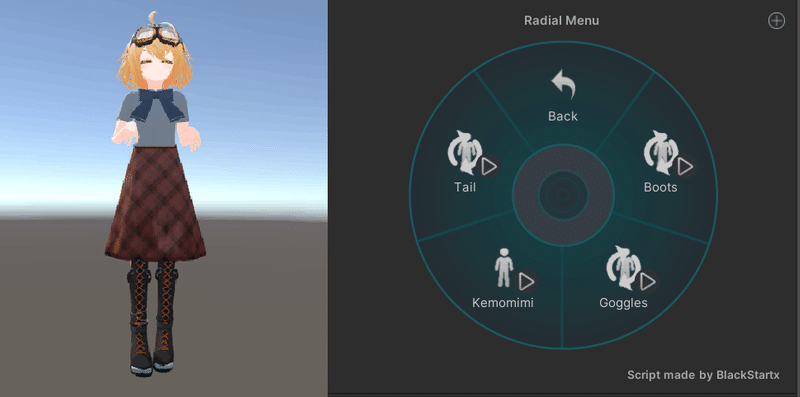Click the Goggles label text
Screen dimensions: 800x397
pyautogui.click(x=623, y=303)
